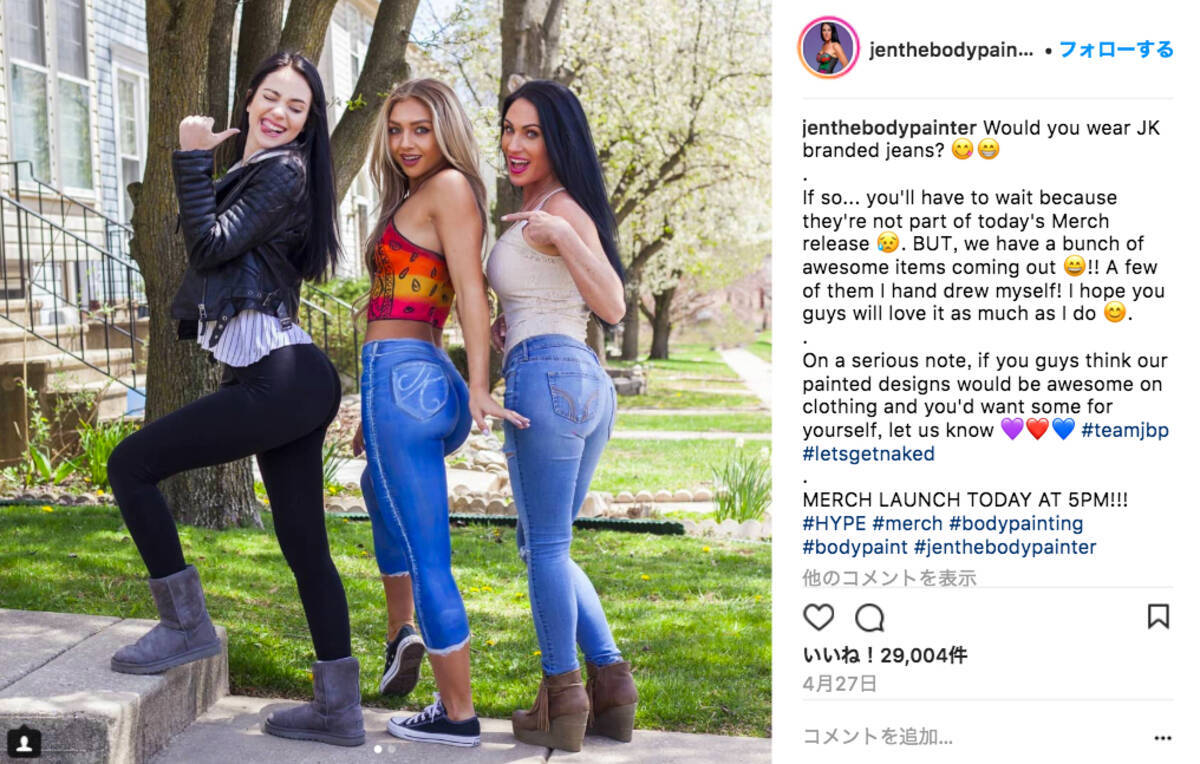View tagged people icon on photo
This screenshot has height=764, width=1200.
coord(23,742)
